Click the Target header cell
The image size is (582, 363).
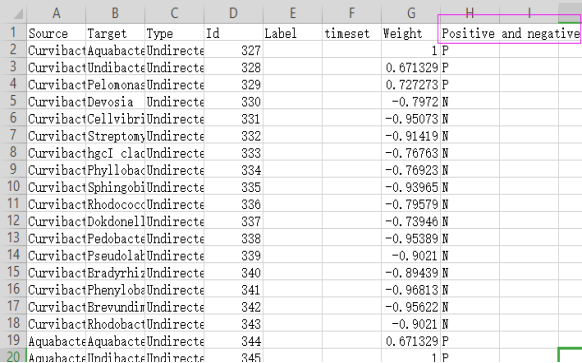tap(115, 33)
